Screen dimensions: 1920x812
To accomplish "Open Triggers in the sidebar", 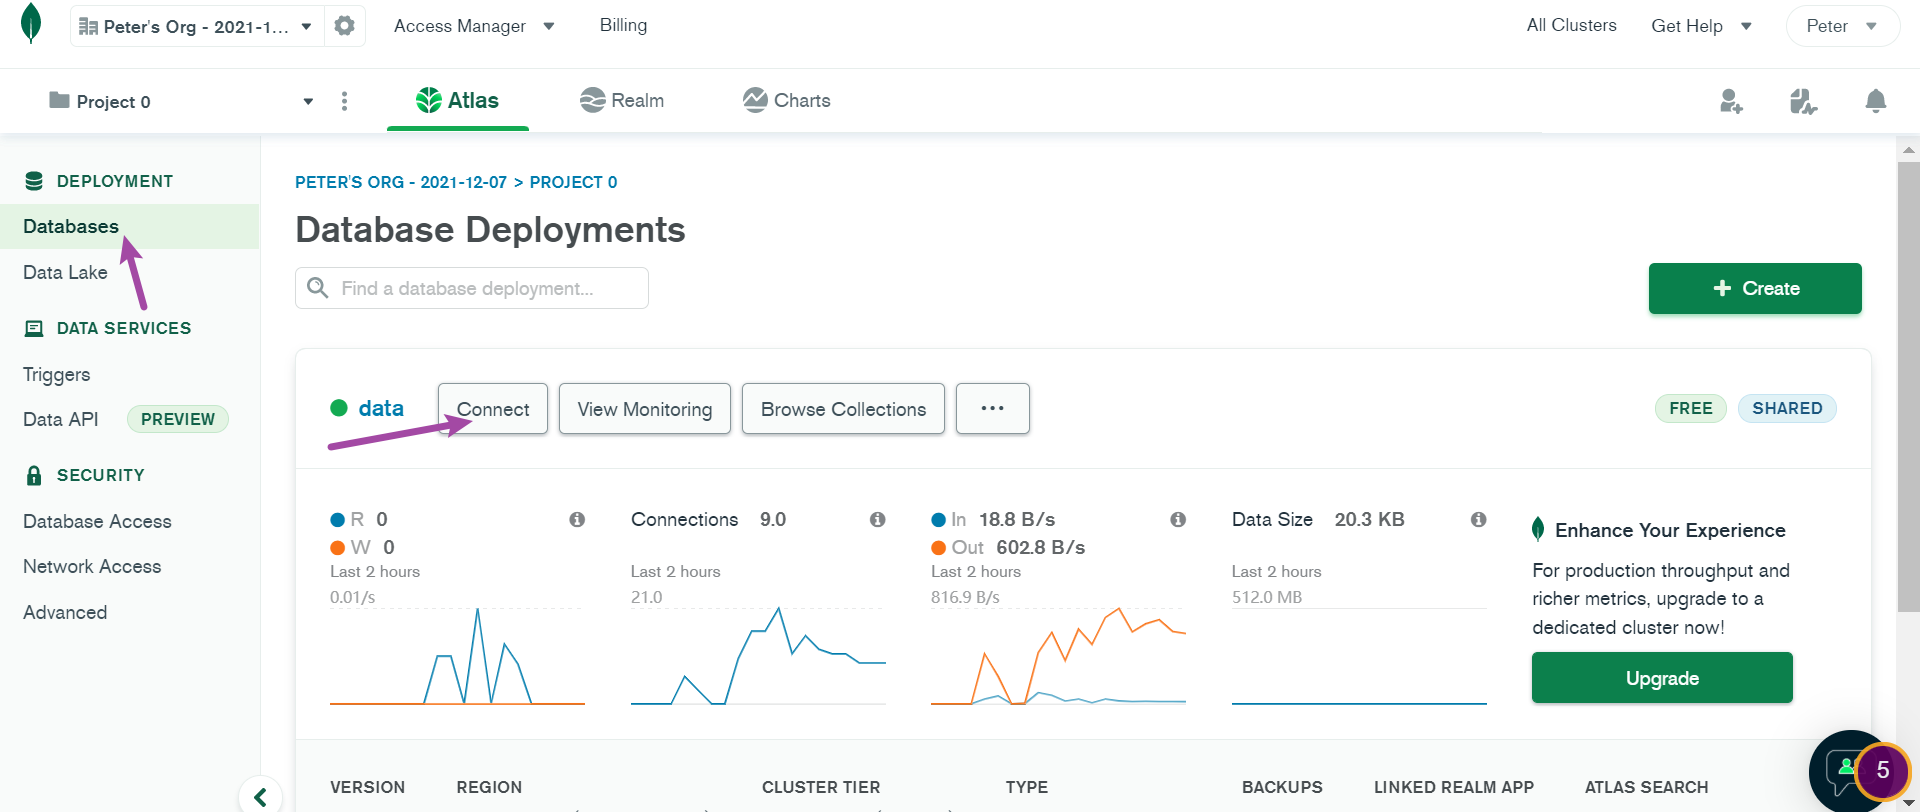I will (x=56, y=374).
